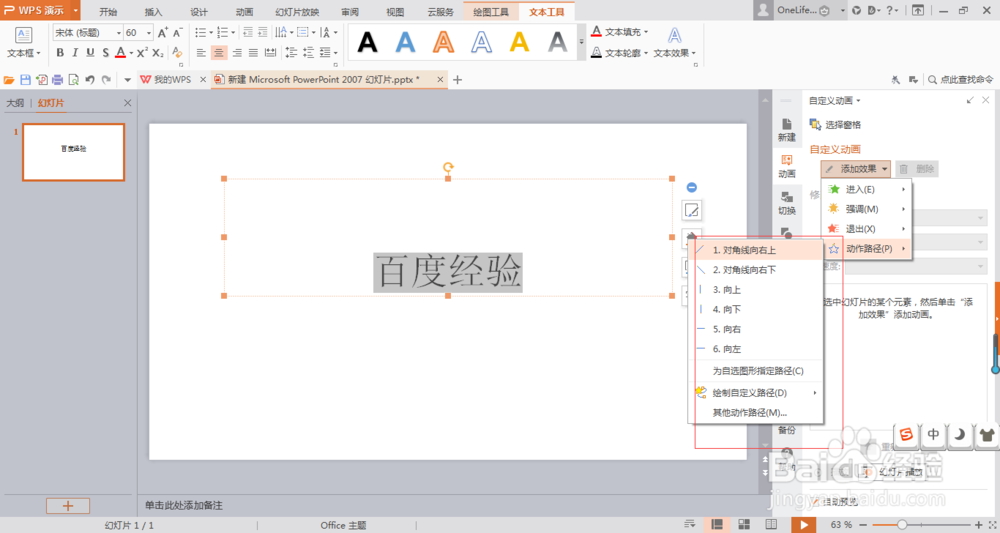The image size is (1000, 533).
Task: Switch to slide sorter view
Action: [744, 524]
